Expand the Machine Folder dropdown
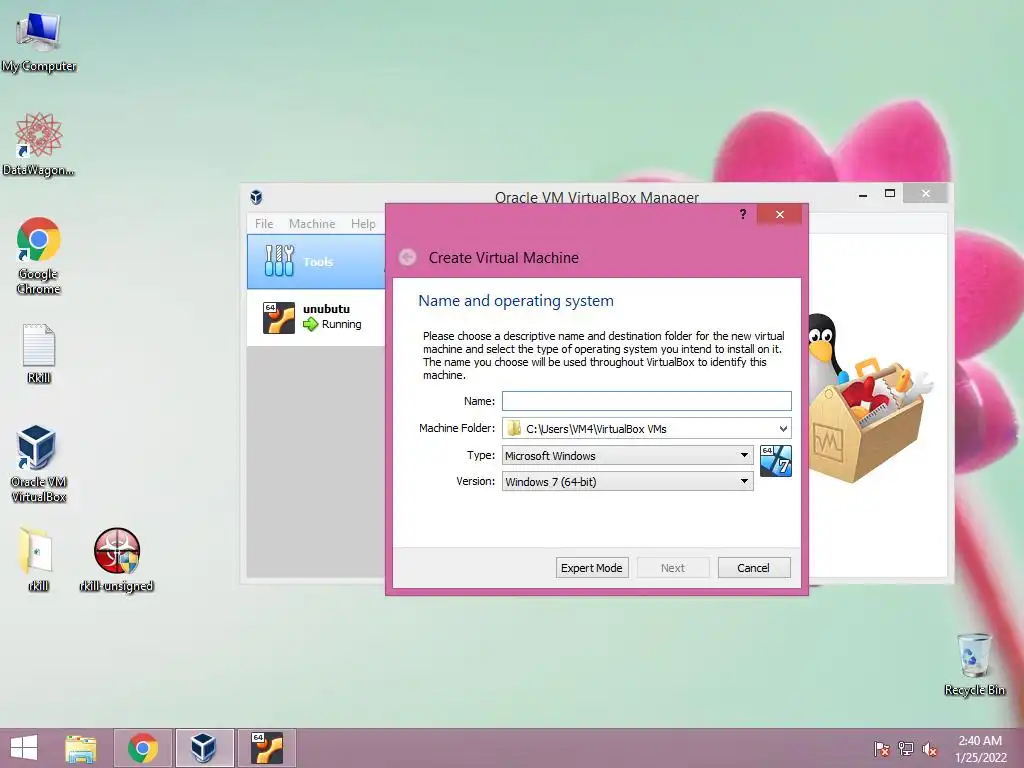 coord(783,428)
